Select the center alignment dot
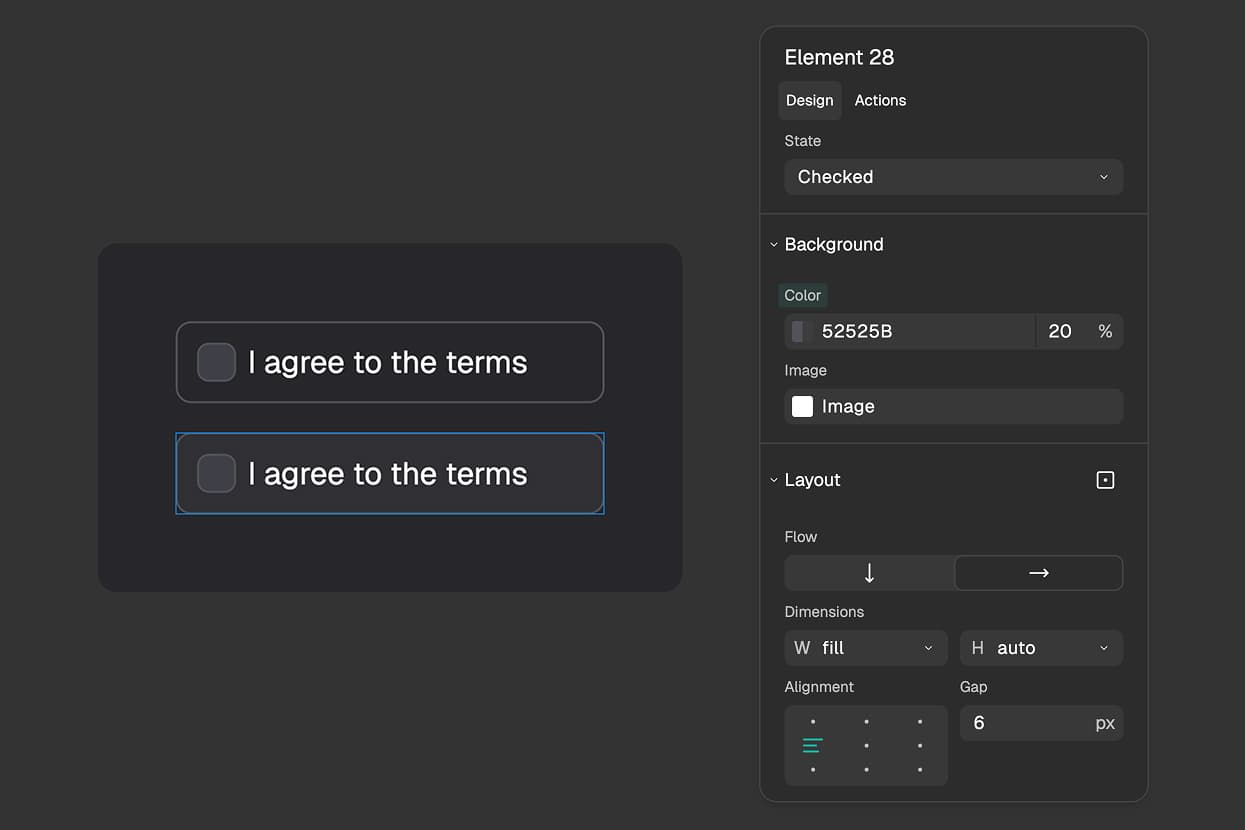Image resolution: width=1245 pixels, height=830 pixels. [866, 745]
